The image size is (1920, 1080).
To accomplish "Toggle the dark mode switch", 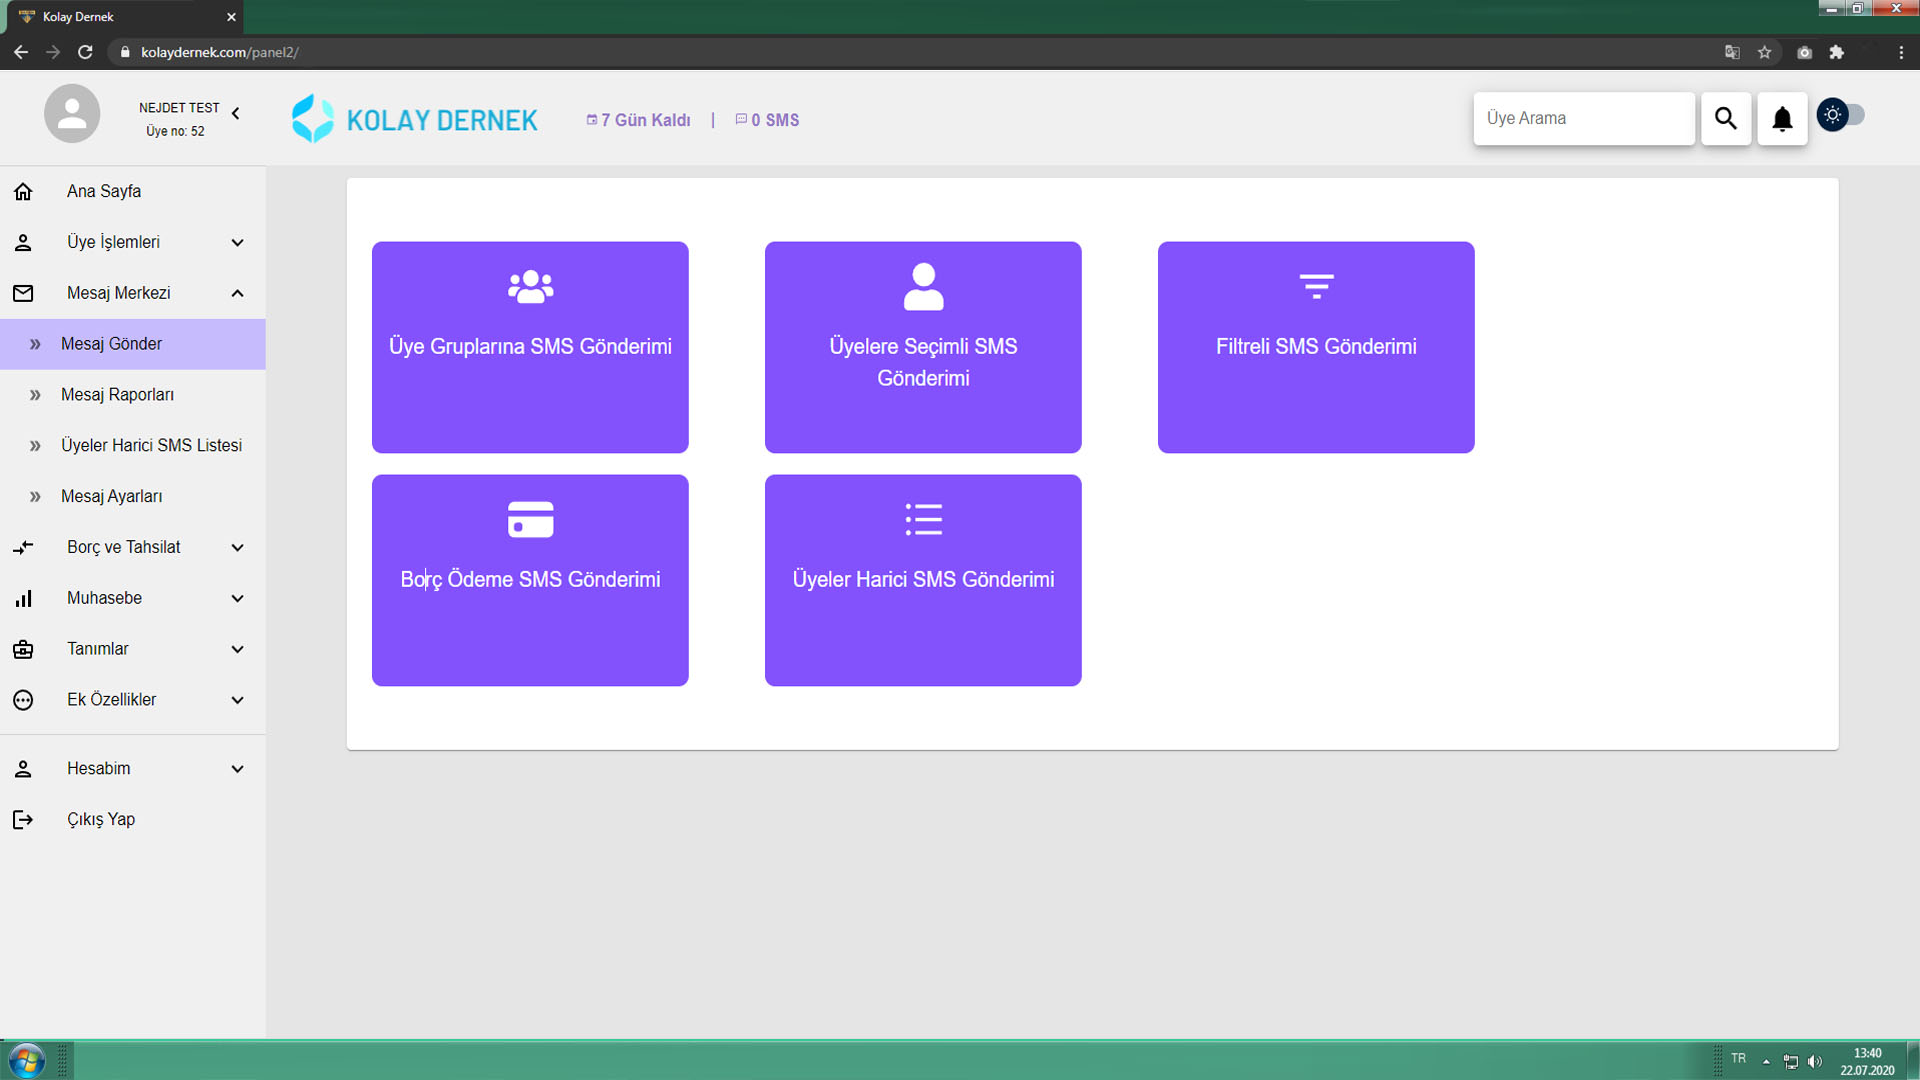I will (1841, 115).
